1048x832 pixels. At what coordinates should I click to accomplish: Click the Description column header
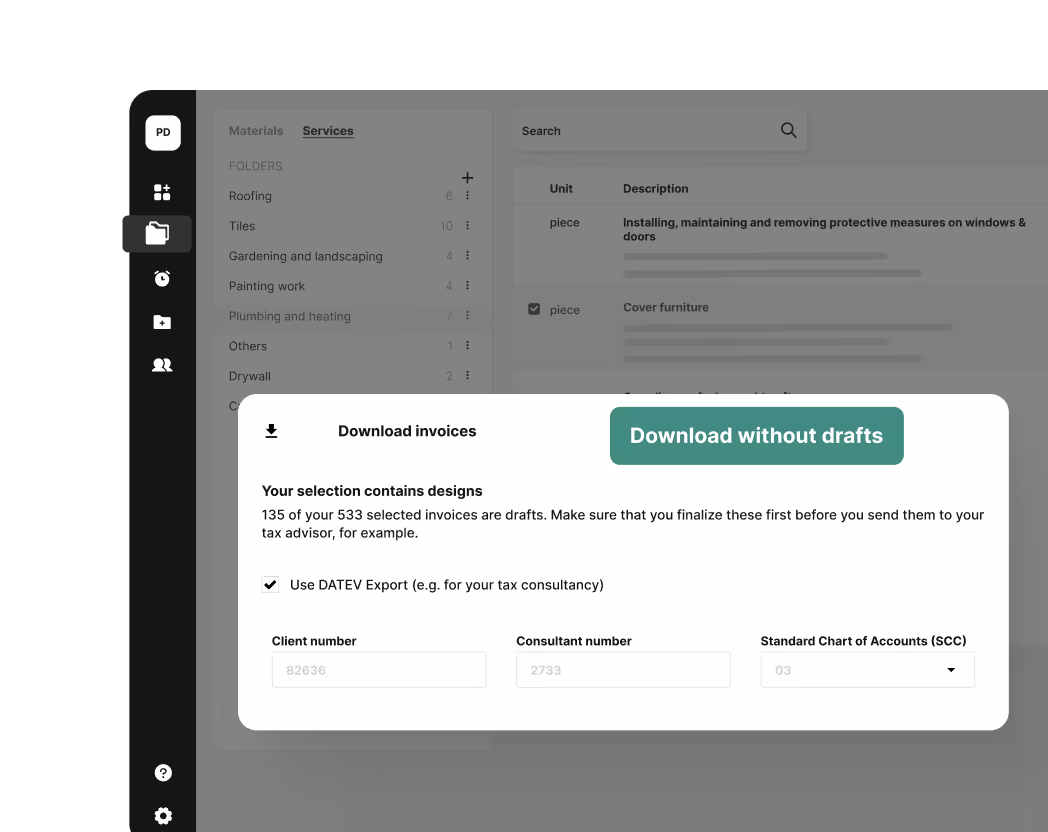(656, 188)
